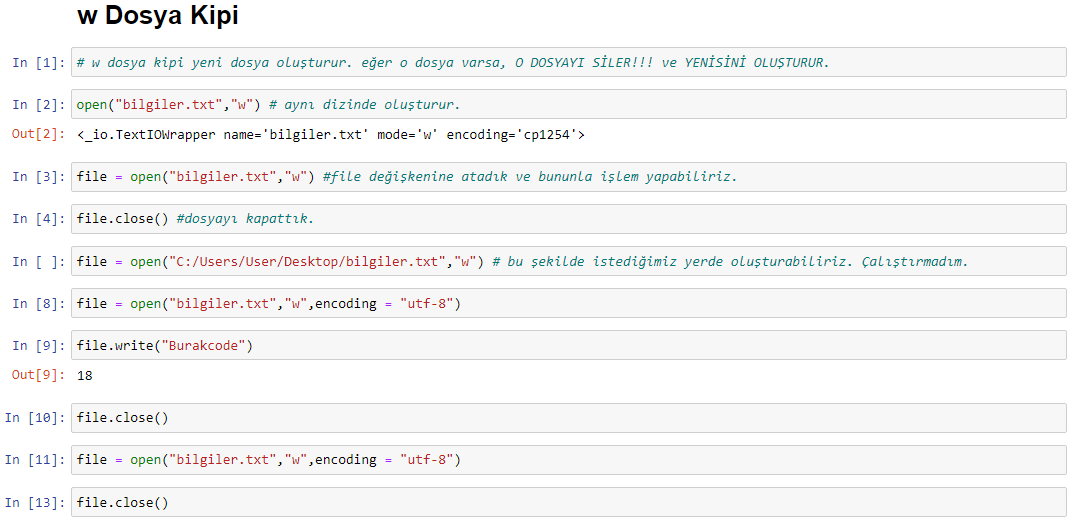Click the Out[2]: prompt label

coord(38,134)
